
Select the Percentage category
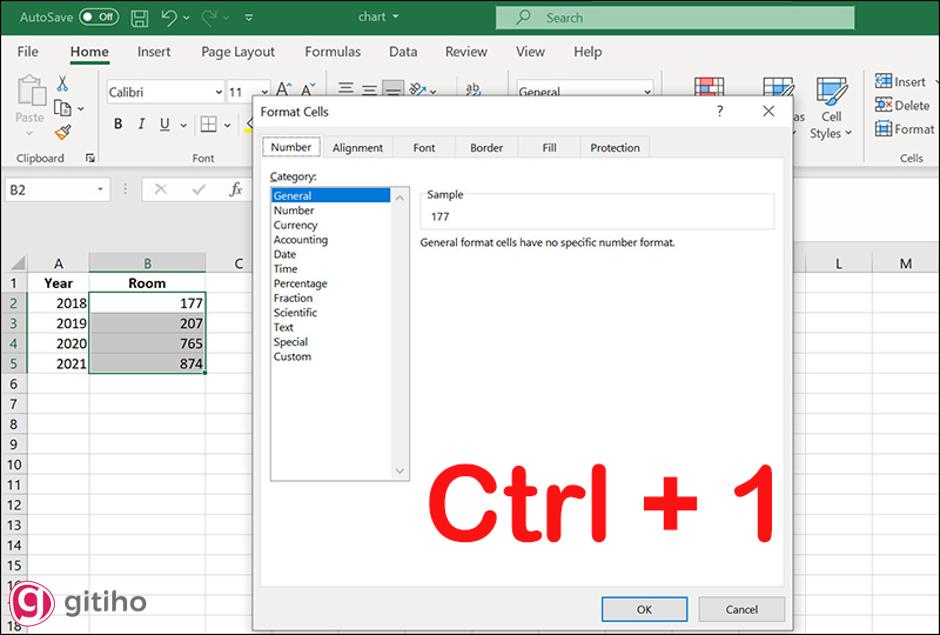tap(303, 283)
